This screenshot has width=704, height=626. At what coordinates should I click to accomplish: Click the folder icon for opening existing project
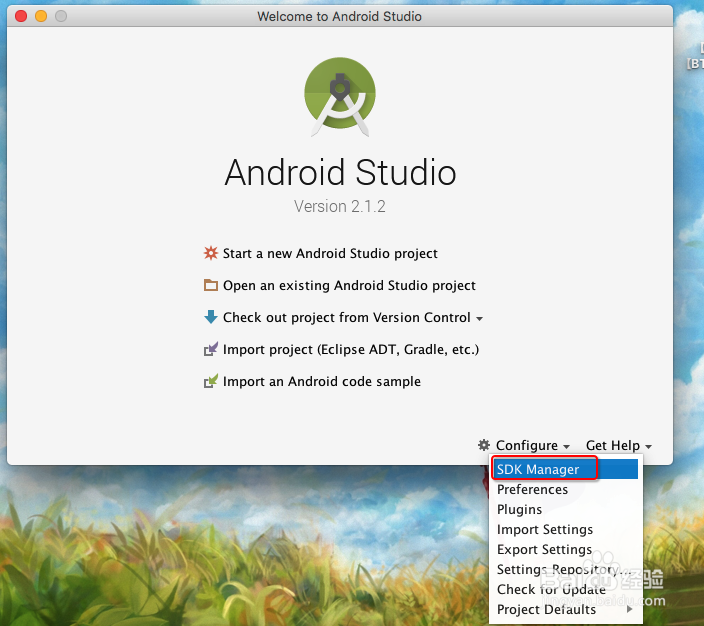(211, 285)
